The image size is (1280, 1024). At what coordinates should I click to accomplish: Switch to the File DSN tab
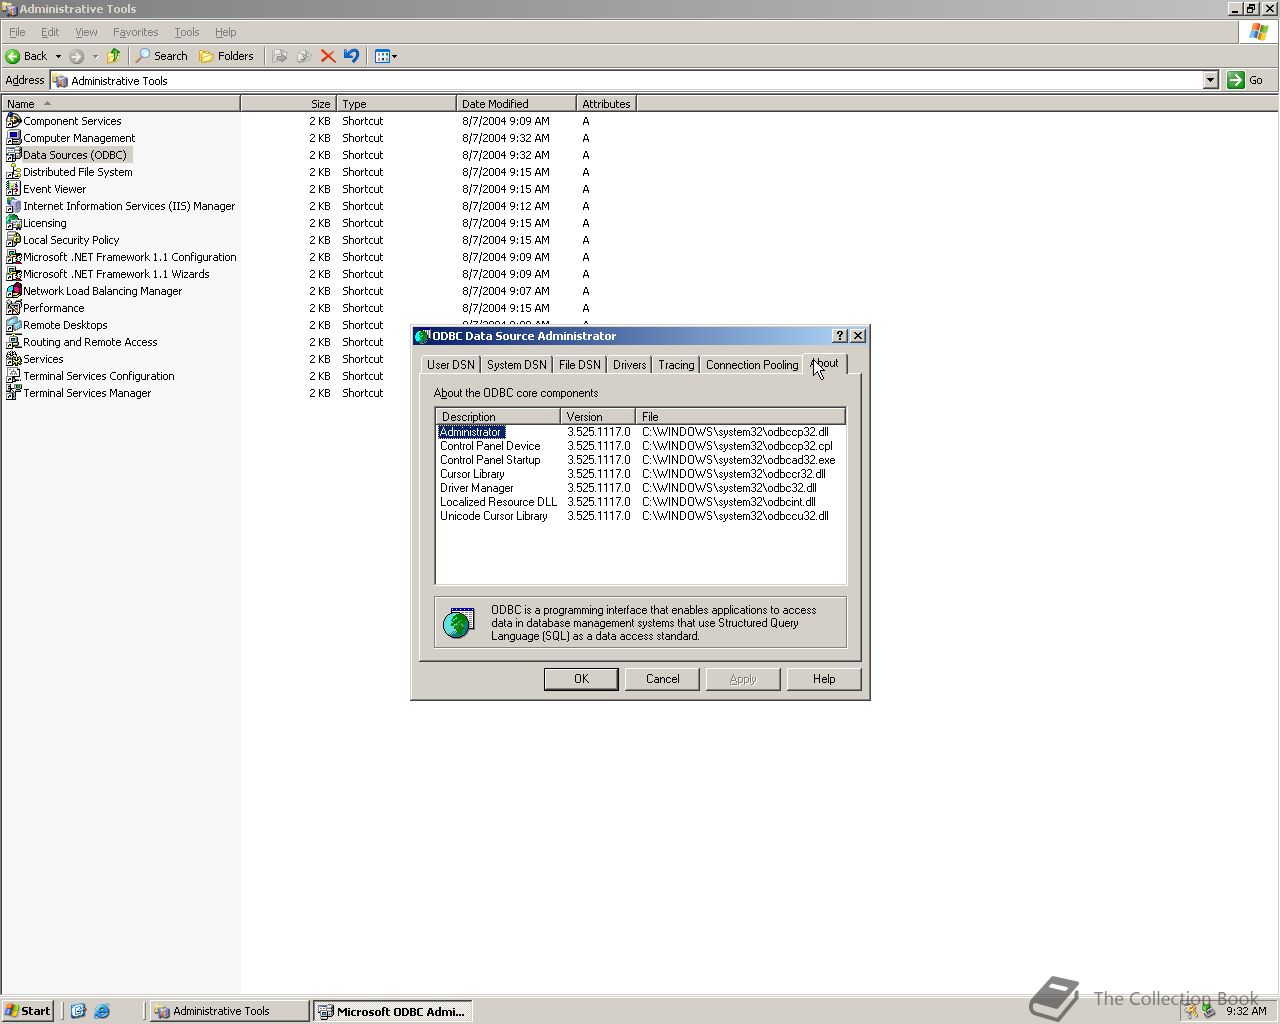point(580,365)
